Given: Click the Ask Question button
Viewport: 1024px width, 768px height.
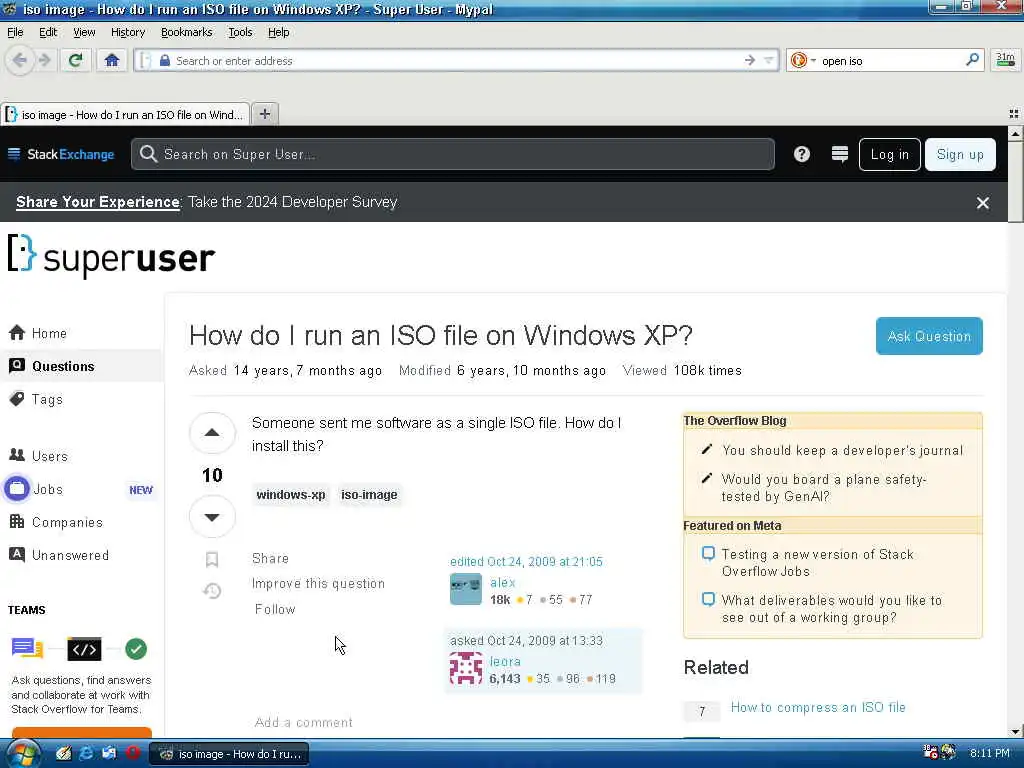Looking at the screenshot, I should (929, 336).
